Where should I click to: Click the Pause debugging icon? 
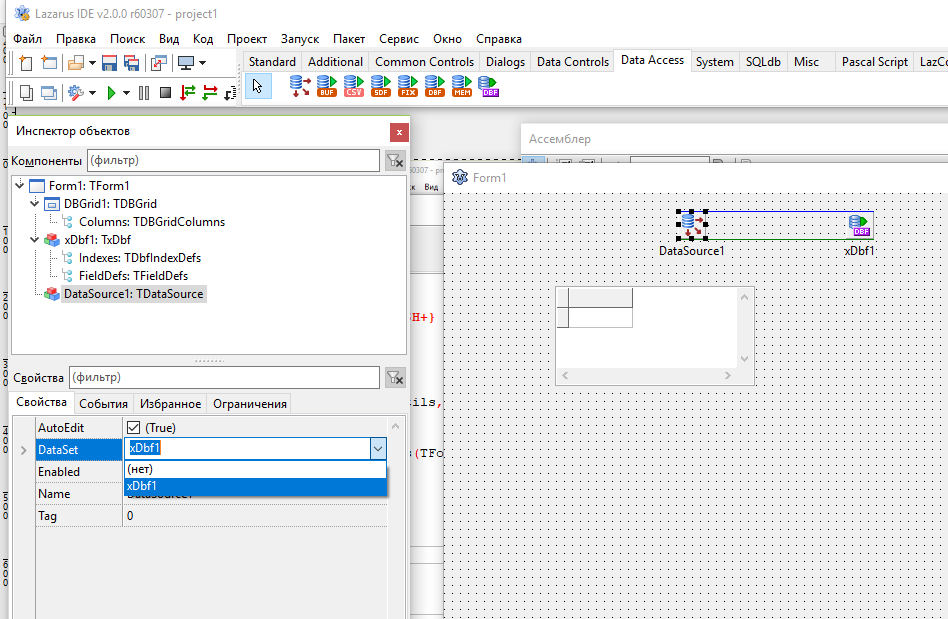coord(144,93)
